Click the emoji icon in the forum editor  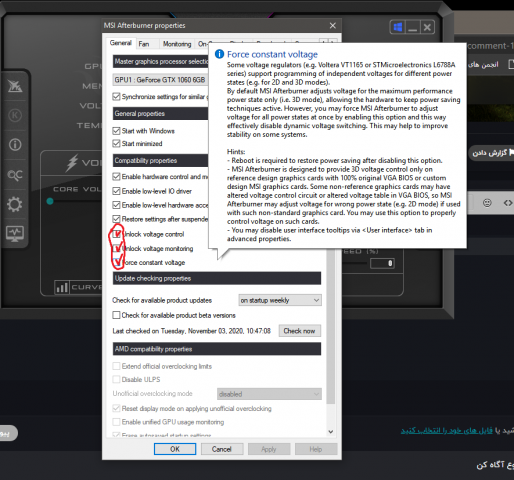pos(487,203)
